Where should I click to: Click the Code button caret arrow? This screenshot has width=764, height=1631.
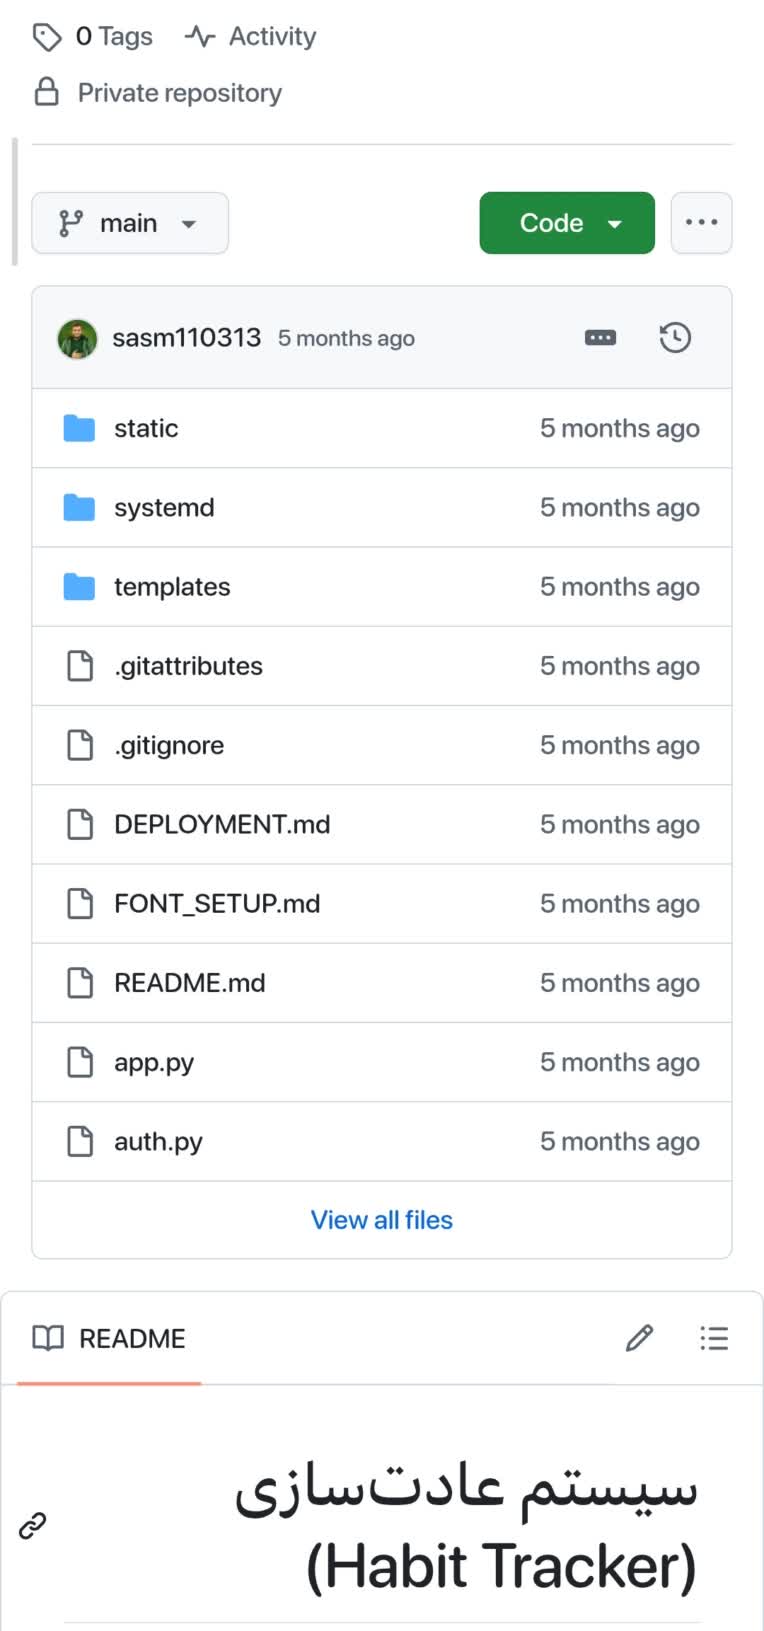[x=615, y=224]
